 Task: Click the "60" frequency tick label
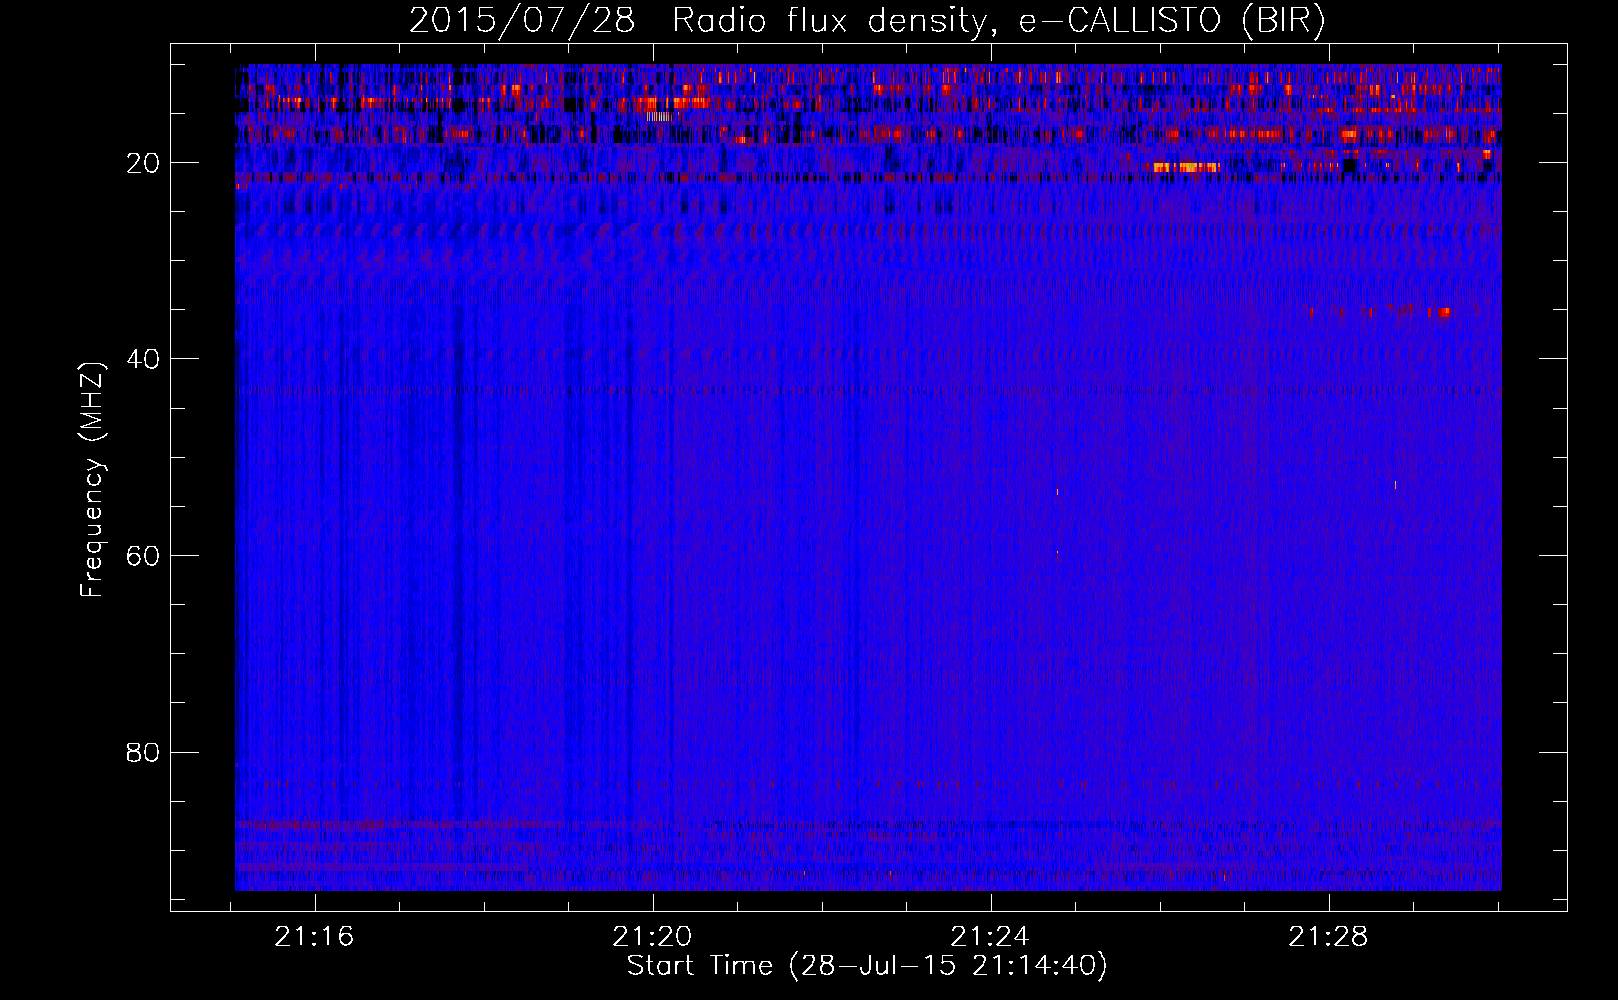point(144,556)
